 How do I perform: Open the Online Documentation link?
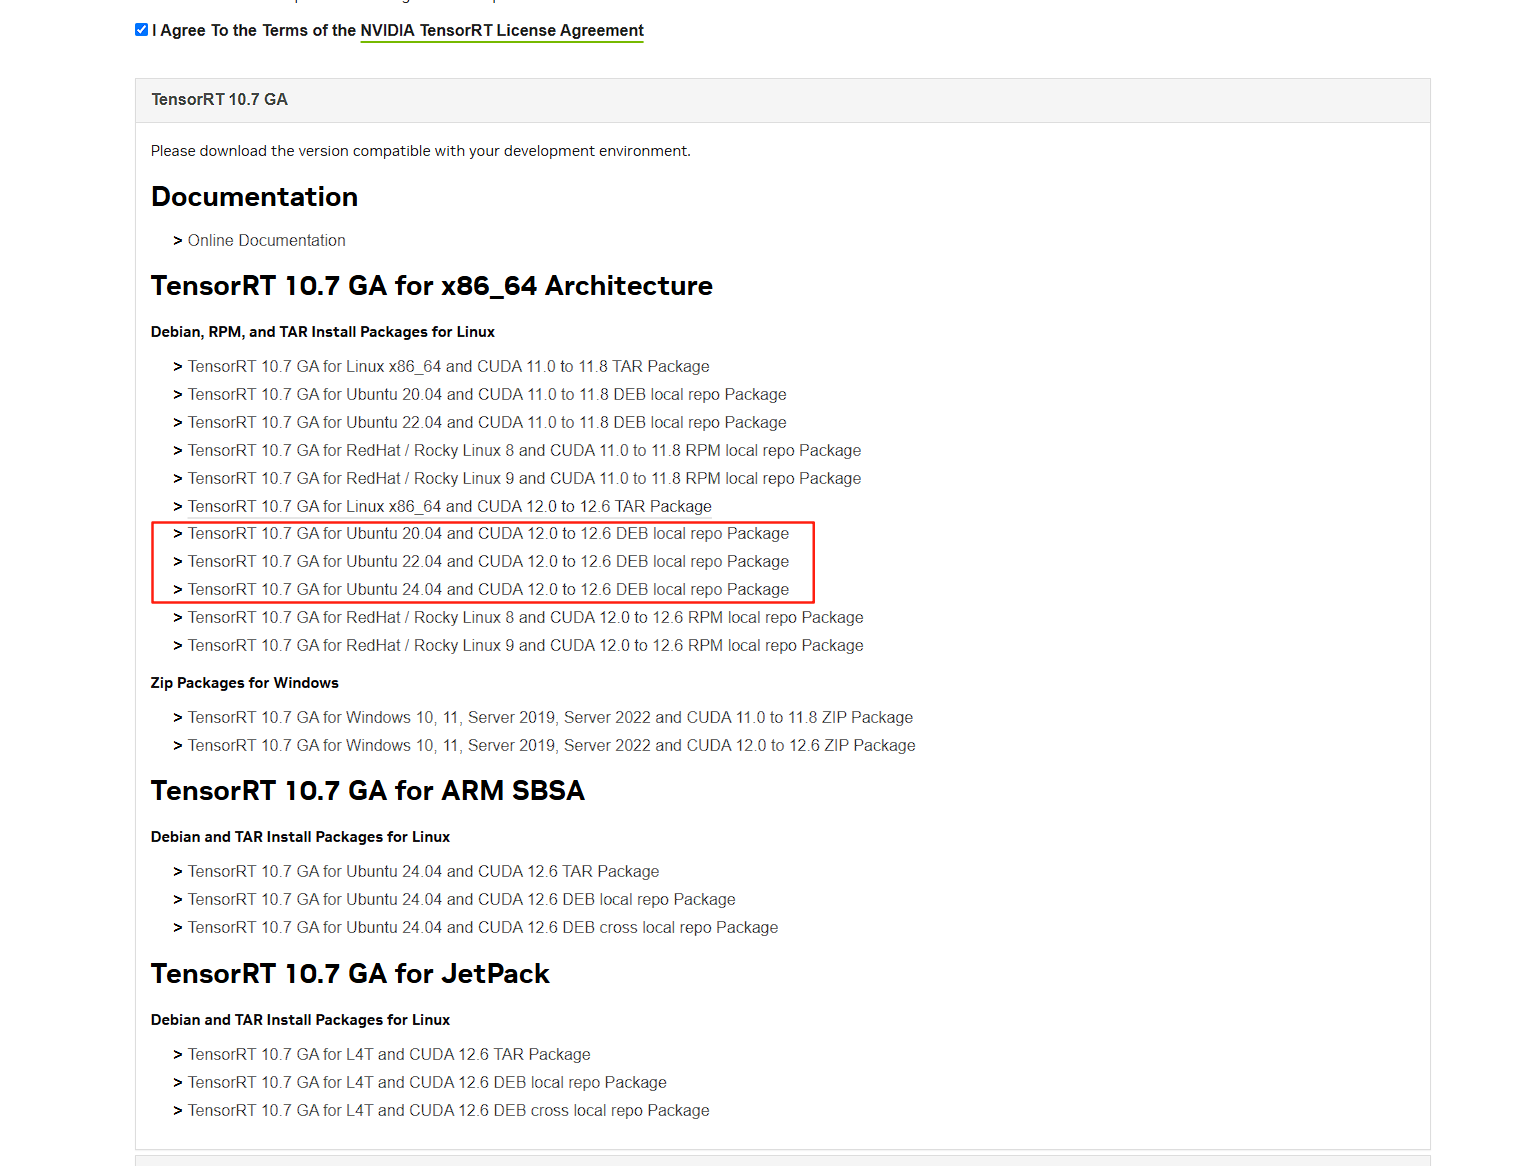click(x=266, y=241)
